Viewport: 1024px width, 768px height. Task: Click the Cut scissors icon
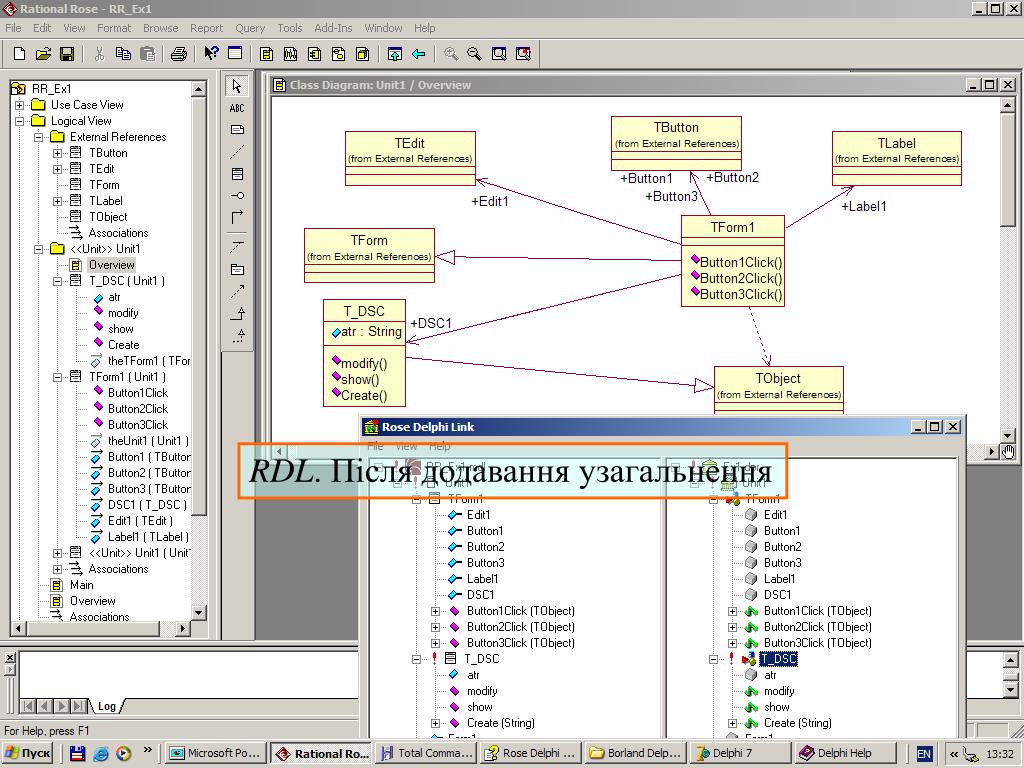point(99,54)
